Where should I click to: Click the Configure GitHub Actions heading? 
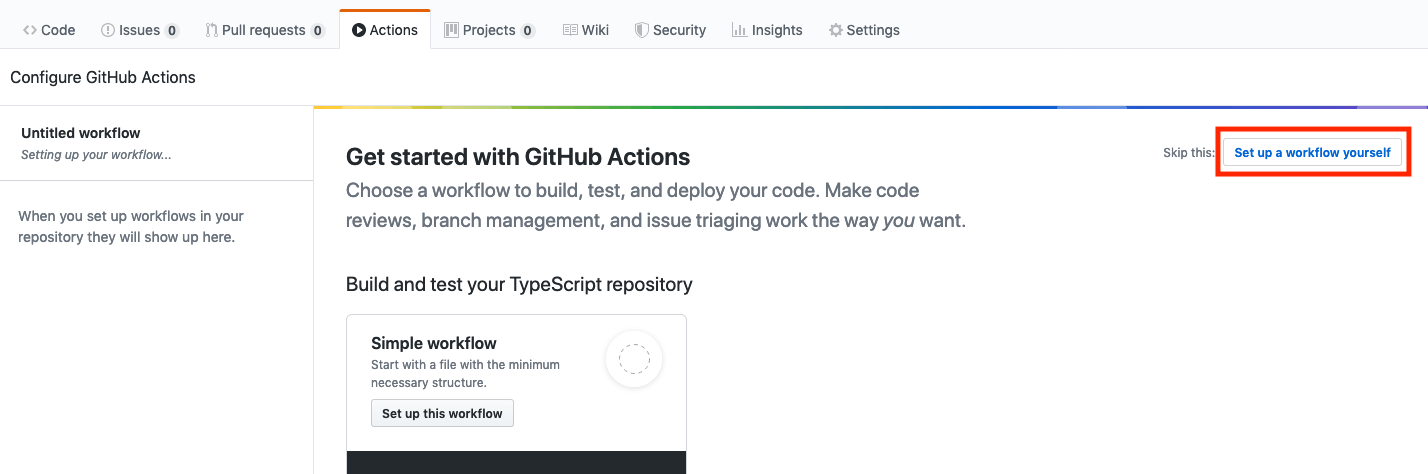coord(103,77)
